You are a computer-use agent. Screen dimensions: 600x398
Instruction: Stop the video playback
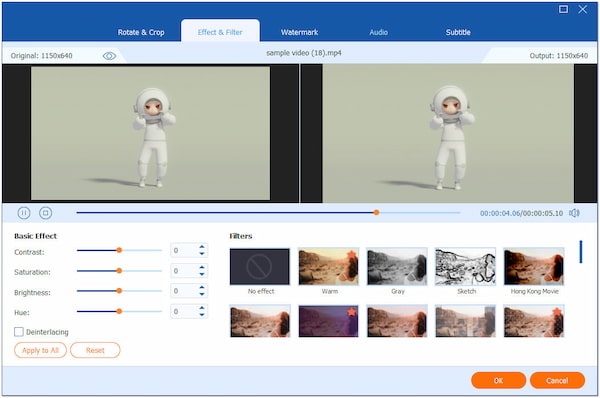[x=46, y=213]
